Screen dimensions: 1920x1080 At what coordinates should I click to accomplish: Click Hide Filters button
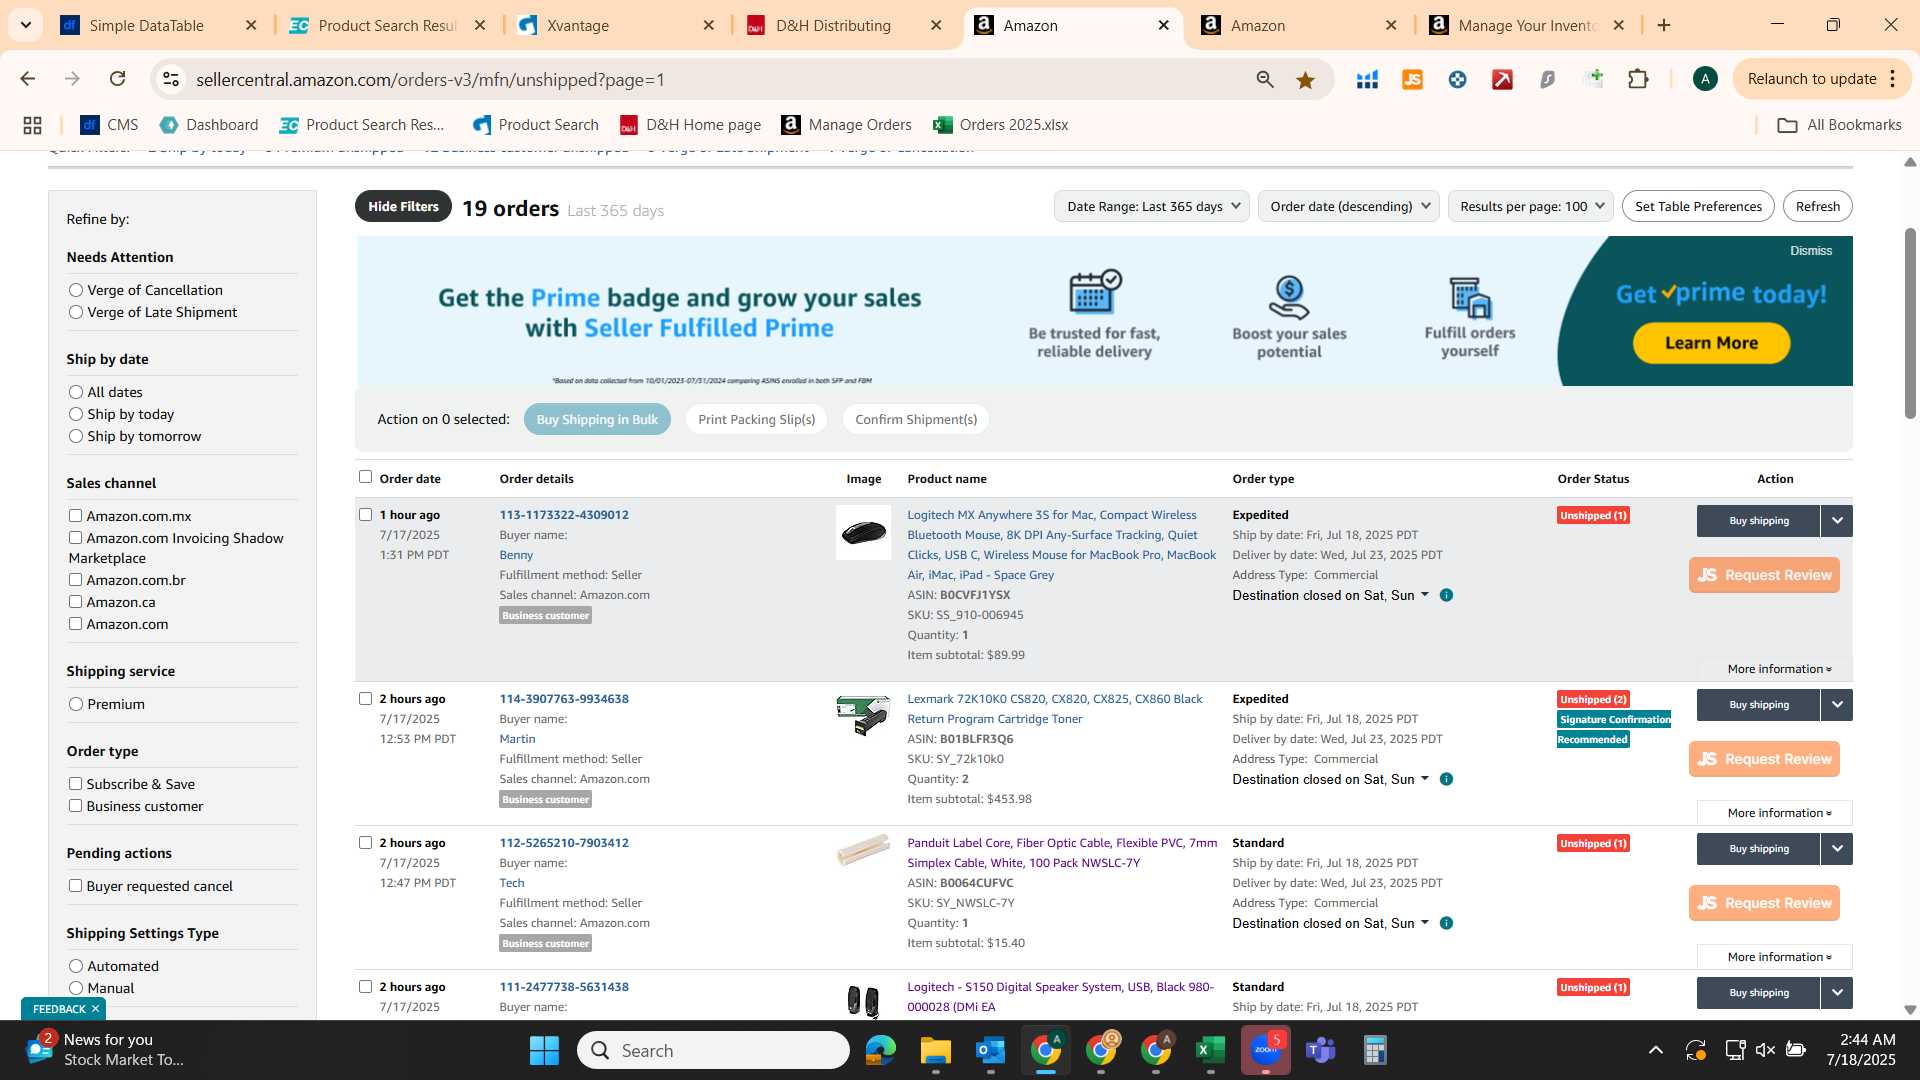tap(403, 206)
